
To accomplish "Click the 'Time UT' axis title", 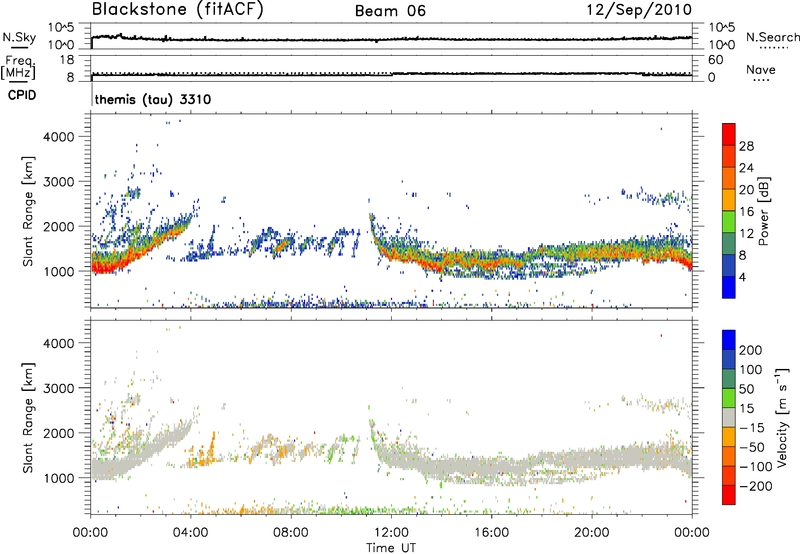I will point(391,548).
